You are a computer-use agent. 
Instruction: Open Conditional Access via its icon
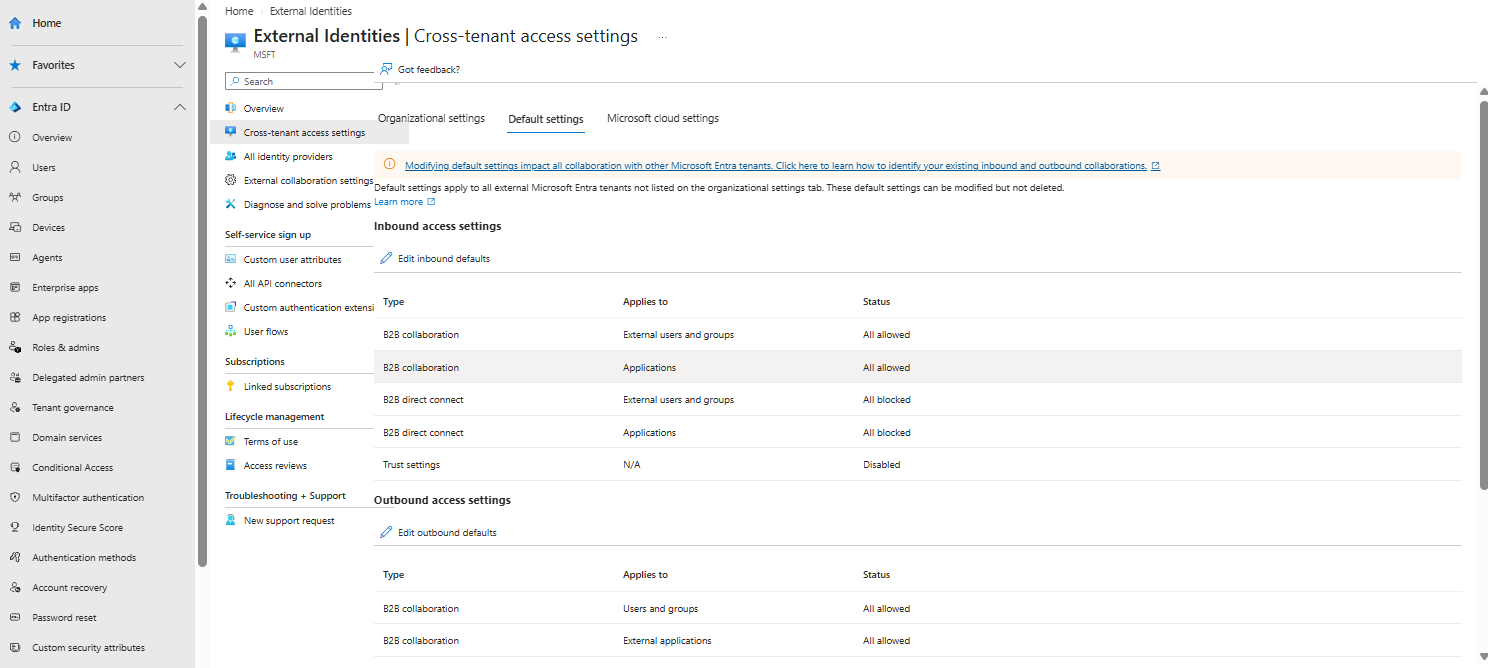coord(15,467)
